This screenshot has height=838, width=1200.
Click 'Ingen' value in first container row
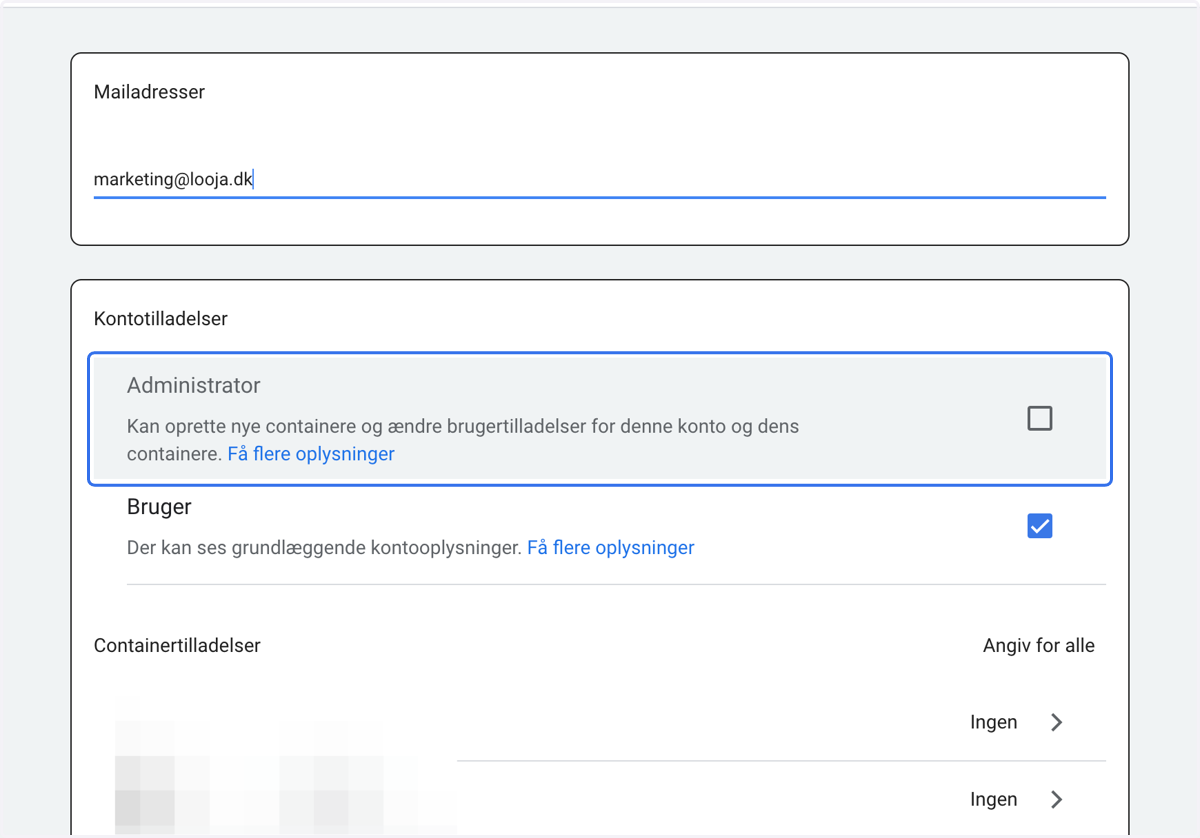coord(994,722)
